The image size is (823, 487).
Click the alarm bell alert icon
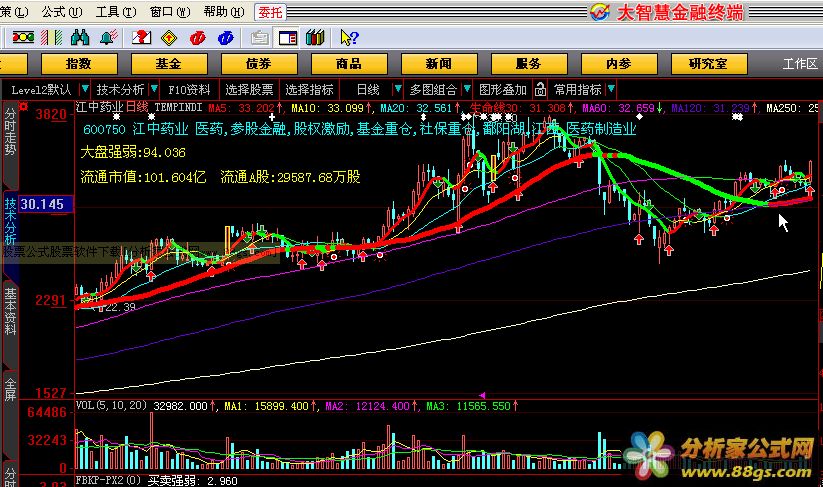108,38
